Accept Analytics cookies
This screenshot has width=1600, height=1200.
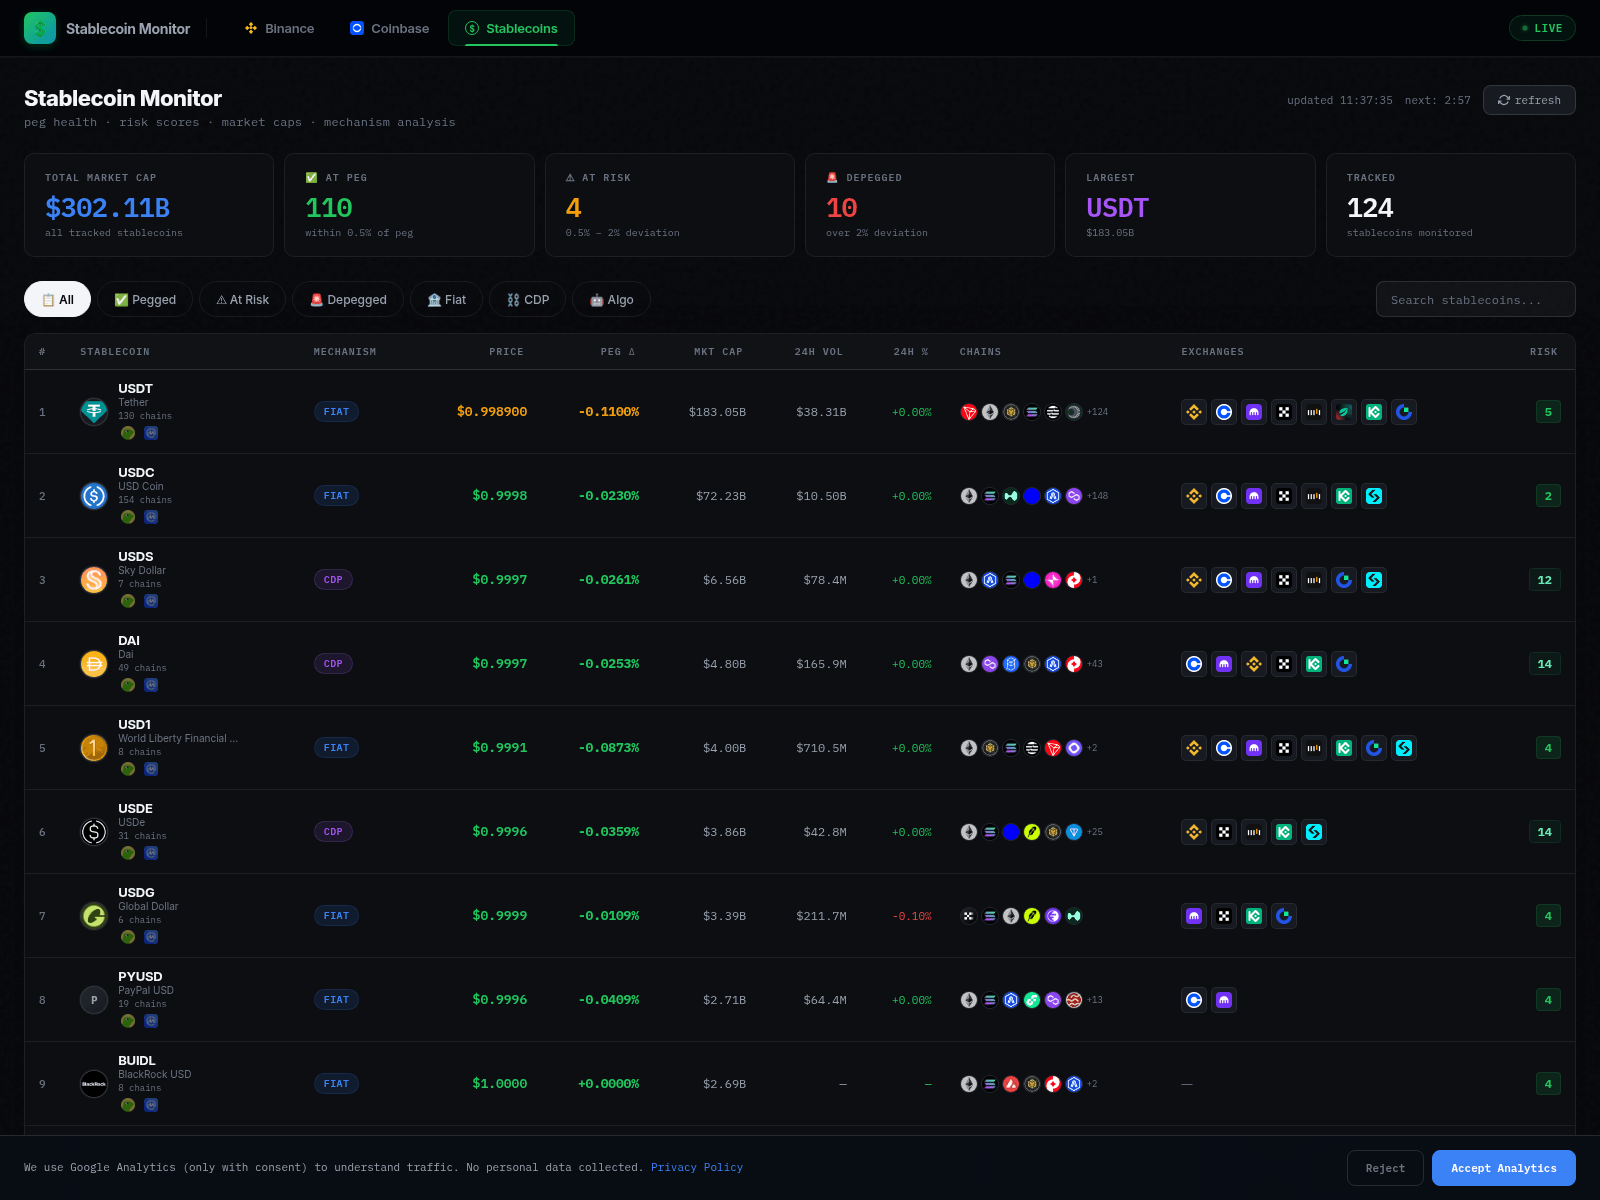(1504, 1168)
